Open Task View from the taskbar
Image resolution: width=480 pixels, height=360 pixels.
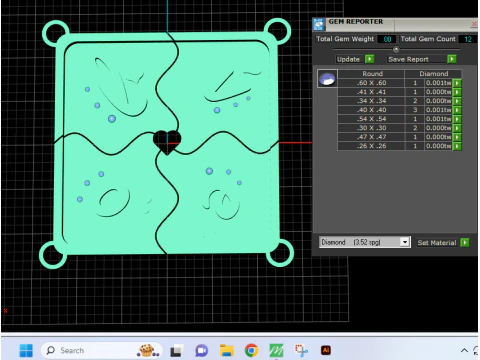pos(176,351)
